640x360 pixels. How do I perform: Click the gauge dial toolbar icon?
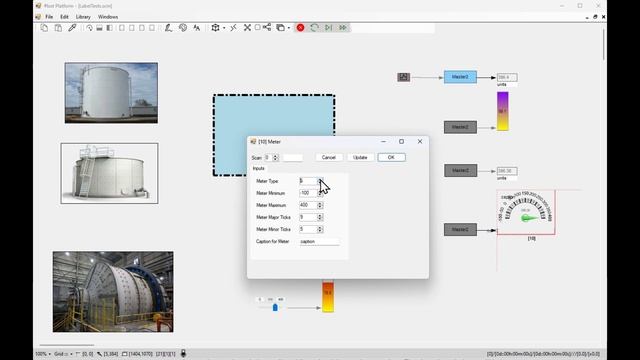[x=89, y=28]
